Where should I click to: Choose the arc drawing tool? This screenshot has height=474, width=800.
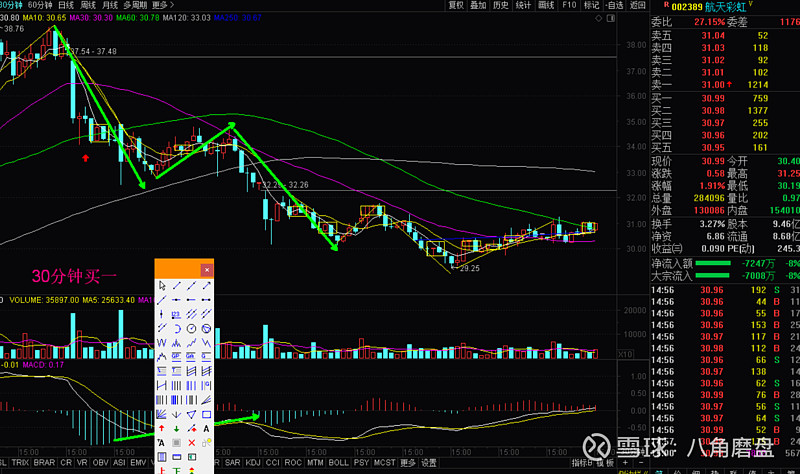pyautogui.click(x=177, y=329)
